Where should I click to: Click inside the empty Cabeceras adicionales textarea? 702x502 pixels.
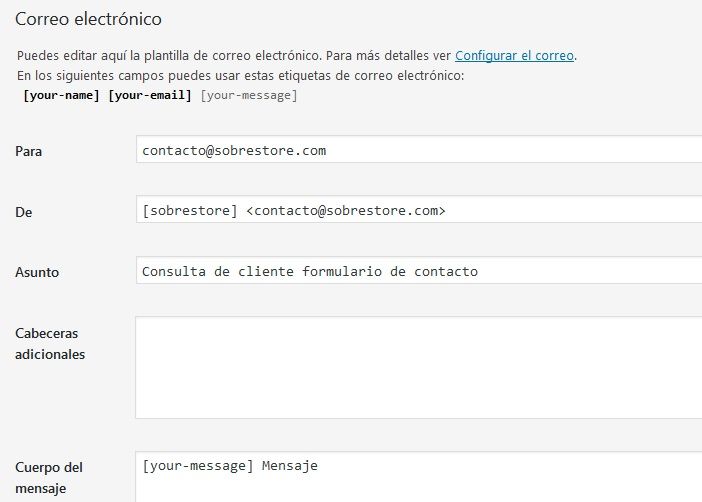tap(419, 367)
